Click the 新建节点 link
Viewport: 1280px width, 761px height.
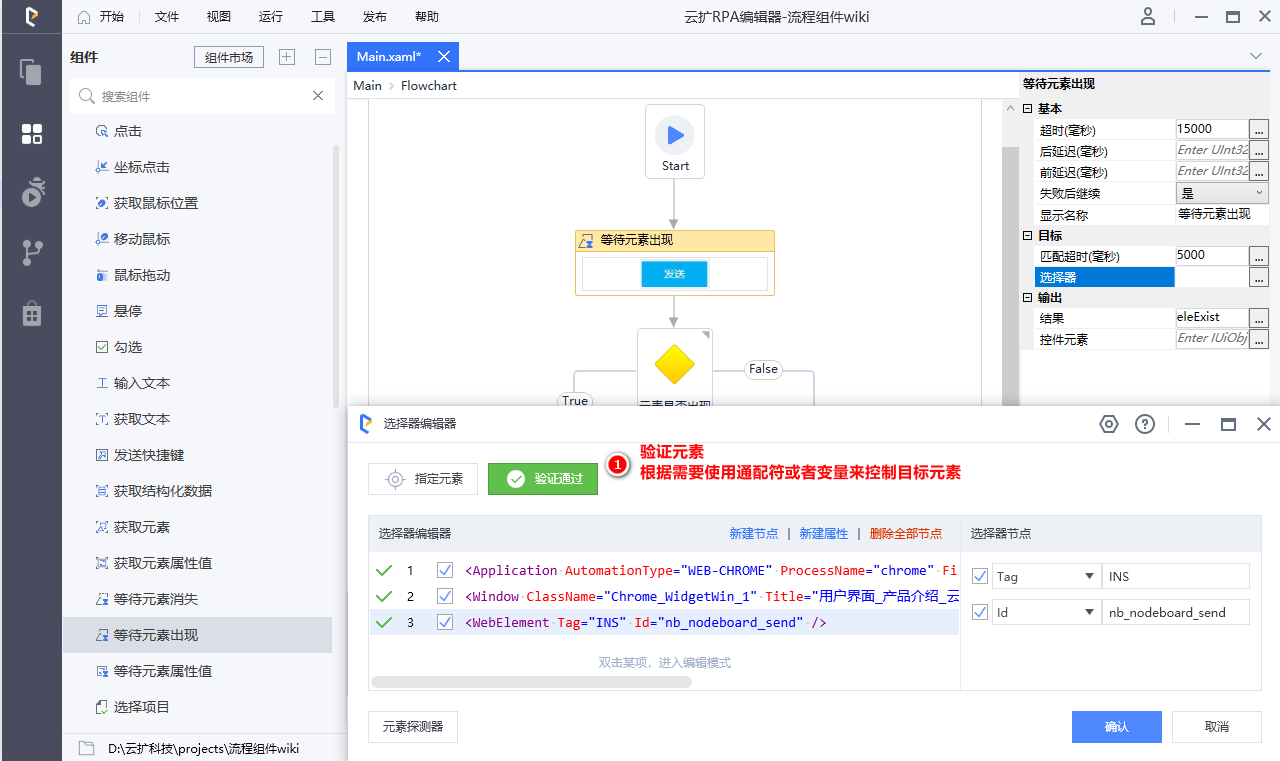[x=754, y=534]
